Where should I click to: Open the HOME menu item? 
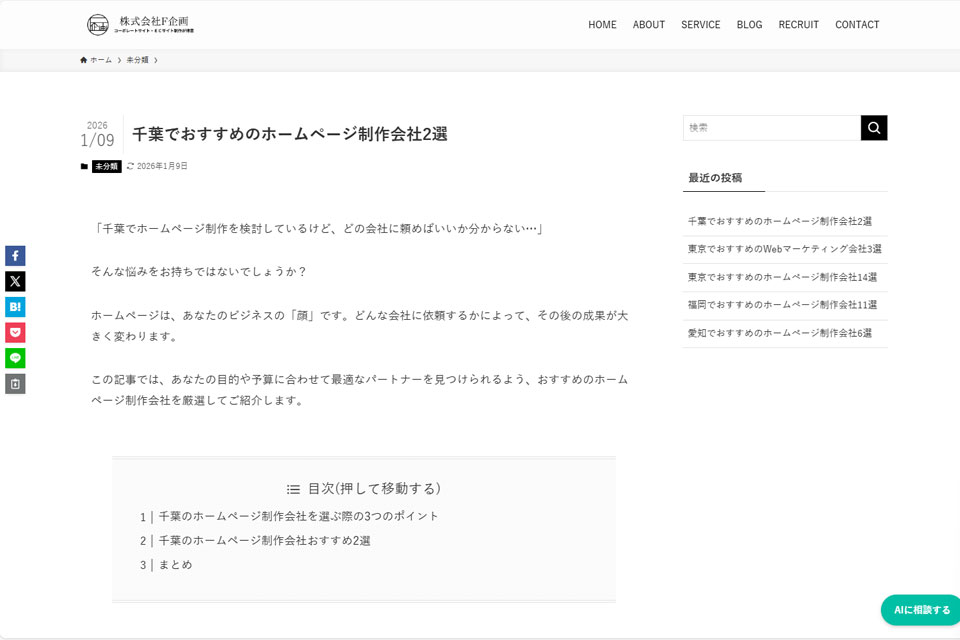602,24
